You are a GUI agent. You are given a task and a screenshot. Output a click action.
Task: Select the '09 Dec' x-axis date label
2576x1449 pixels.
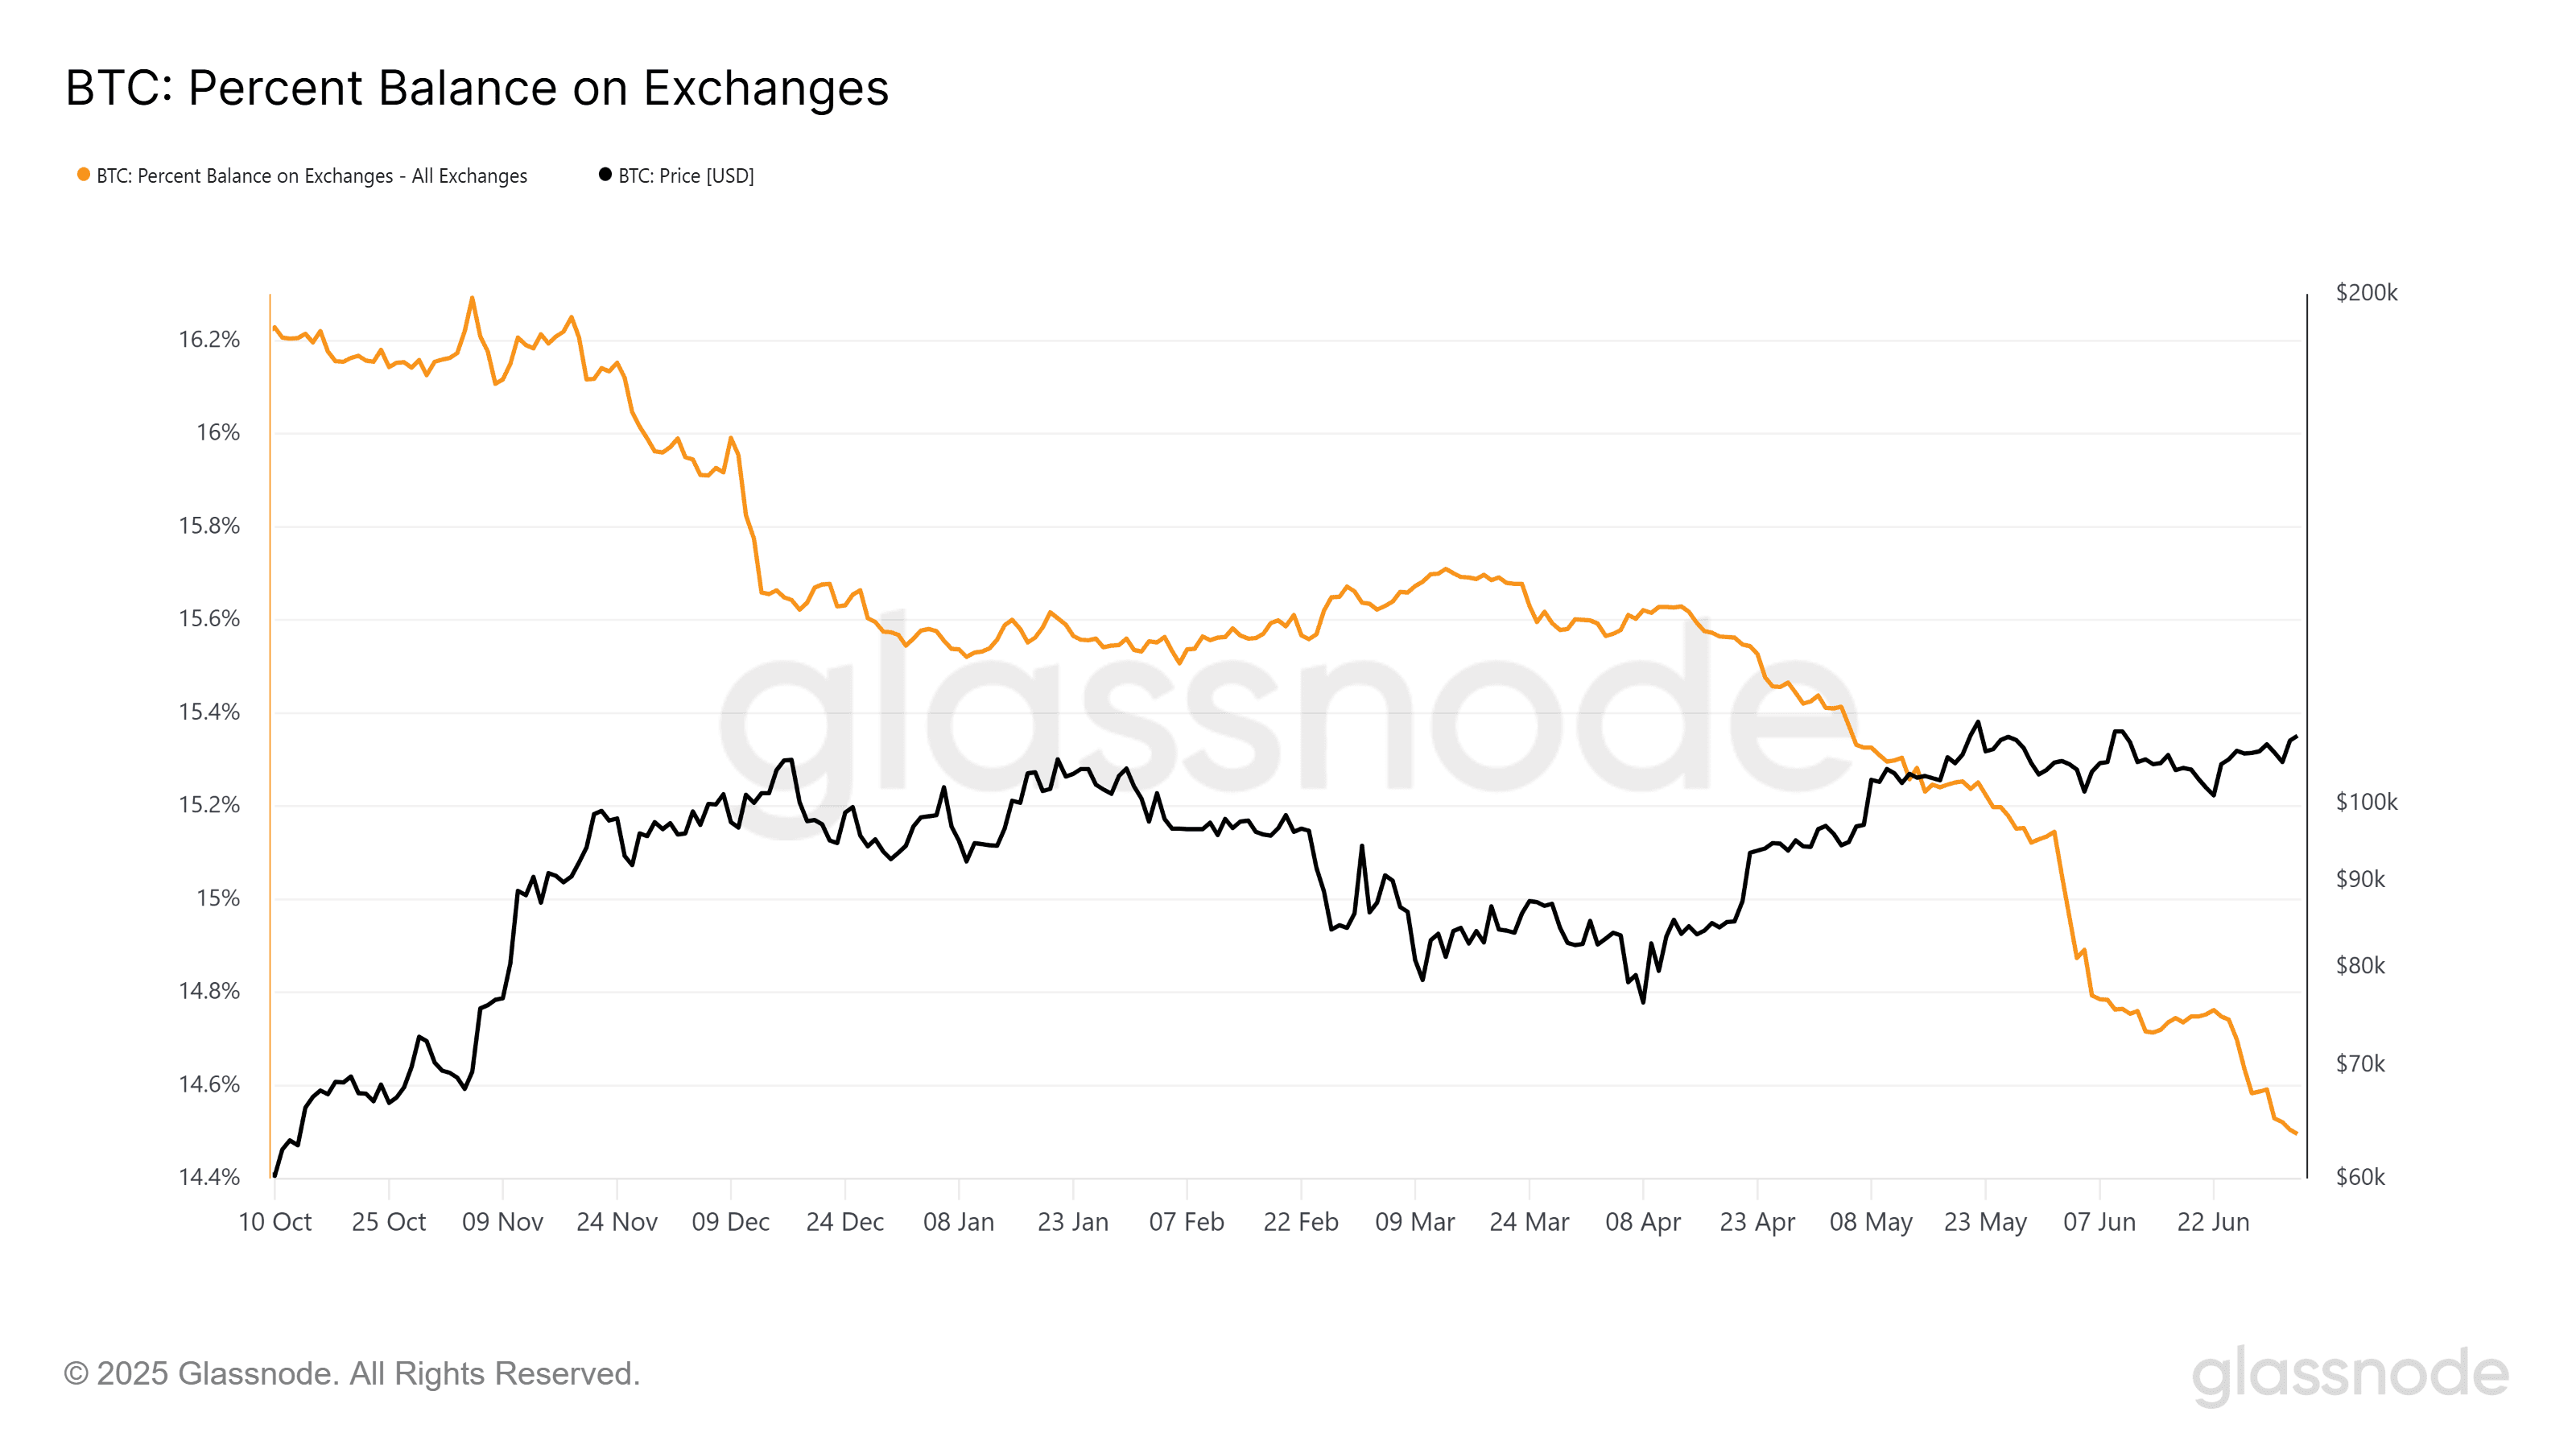[x=731, y=1222]
